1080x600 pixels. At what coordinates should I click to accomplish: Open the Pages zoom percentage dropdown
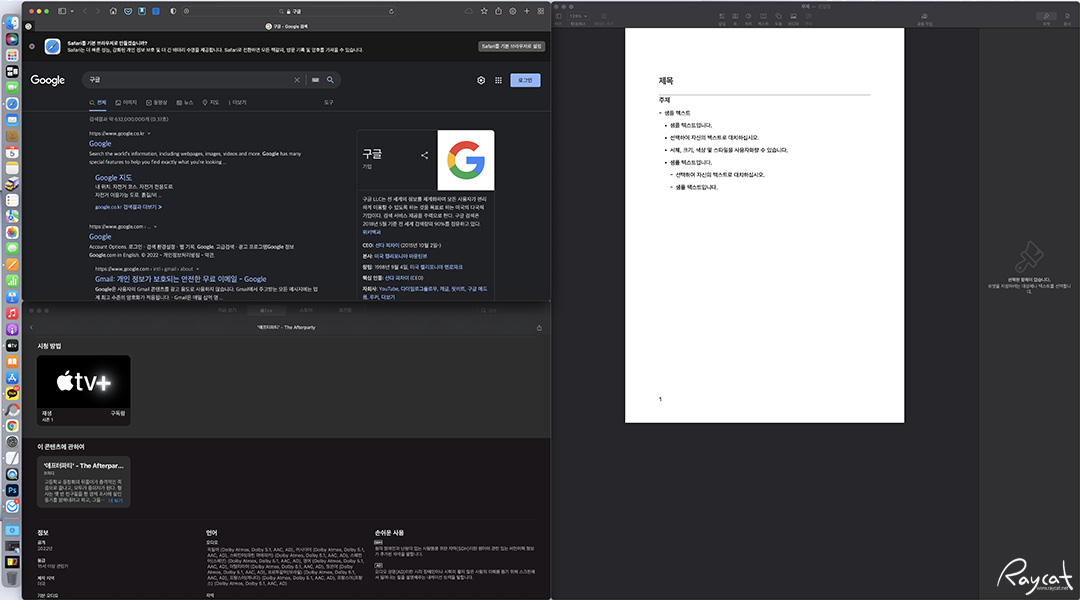[579, 16]
